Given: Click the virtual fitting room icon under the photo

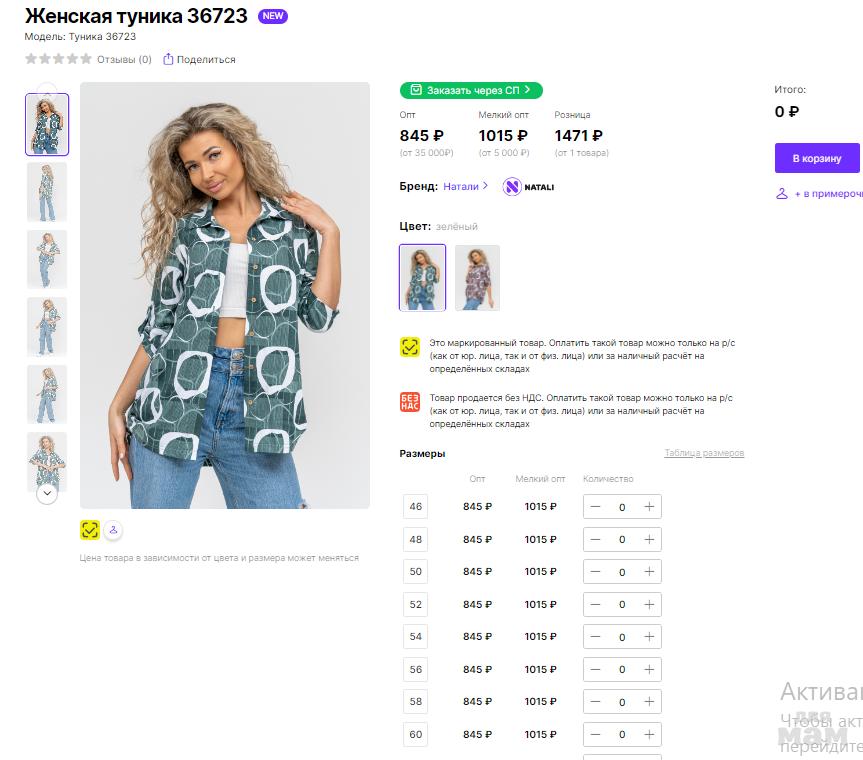Looking at the screenshot, I should (113, 530).
